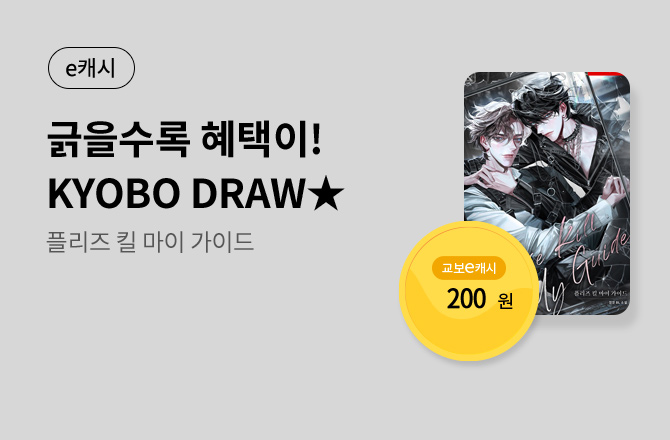Tap the orange 교보e캐시 label on coin

469,268
